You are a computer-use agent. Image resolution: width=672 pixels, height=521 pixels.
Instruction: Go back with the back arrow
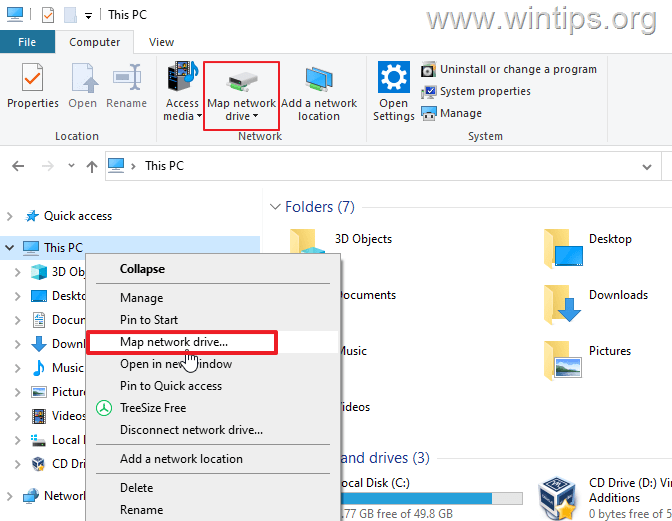(18, 166)
